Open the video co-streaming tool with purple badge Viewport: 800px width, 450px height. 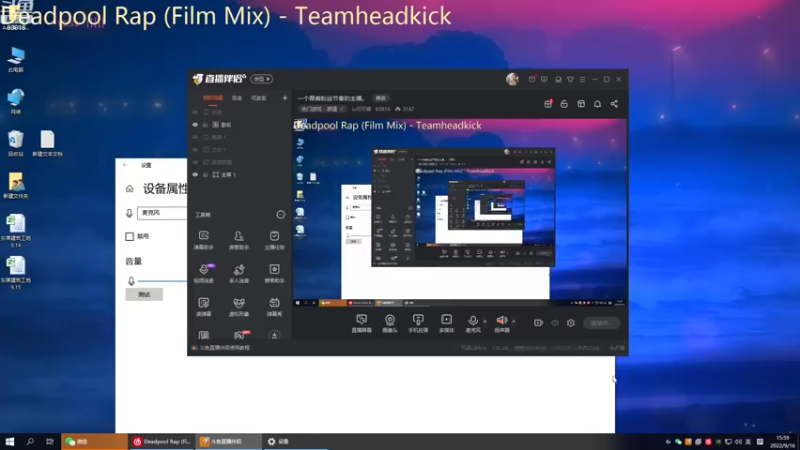(x=204, y=273)
